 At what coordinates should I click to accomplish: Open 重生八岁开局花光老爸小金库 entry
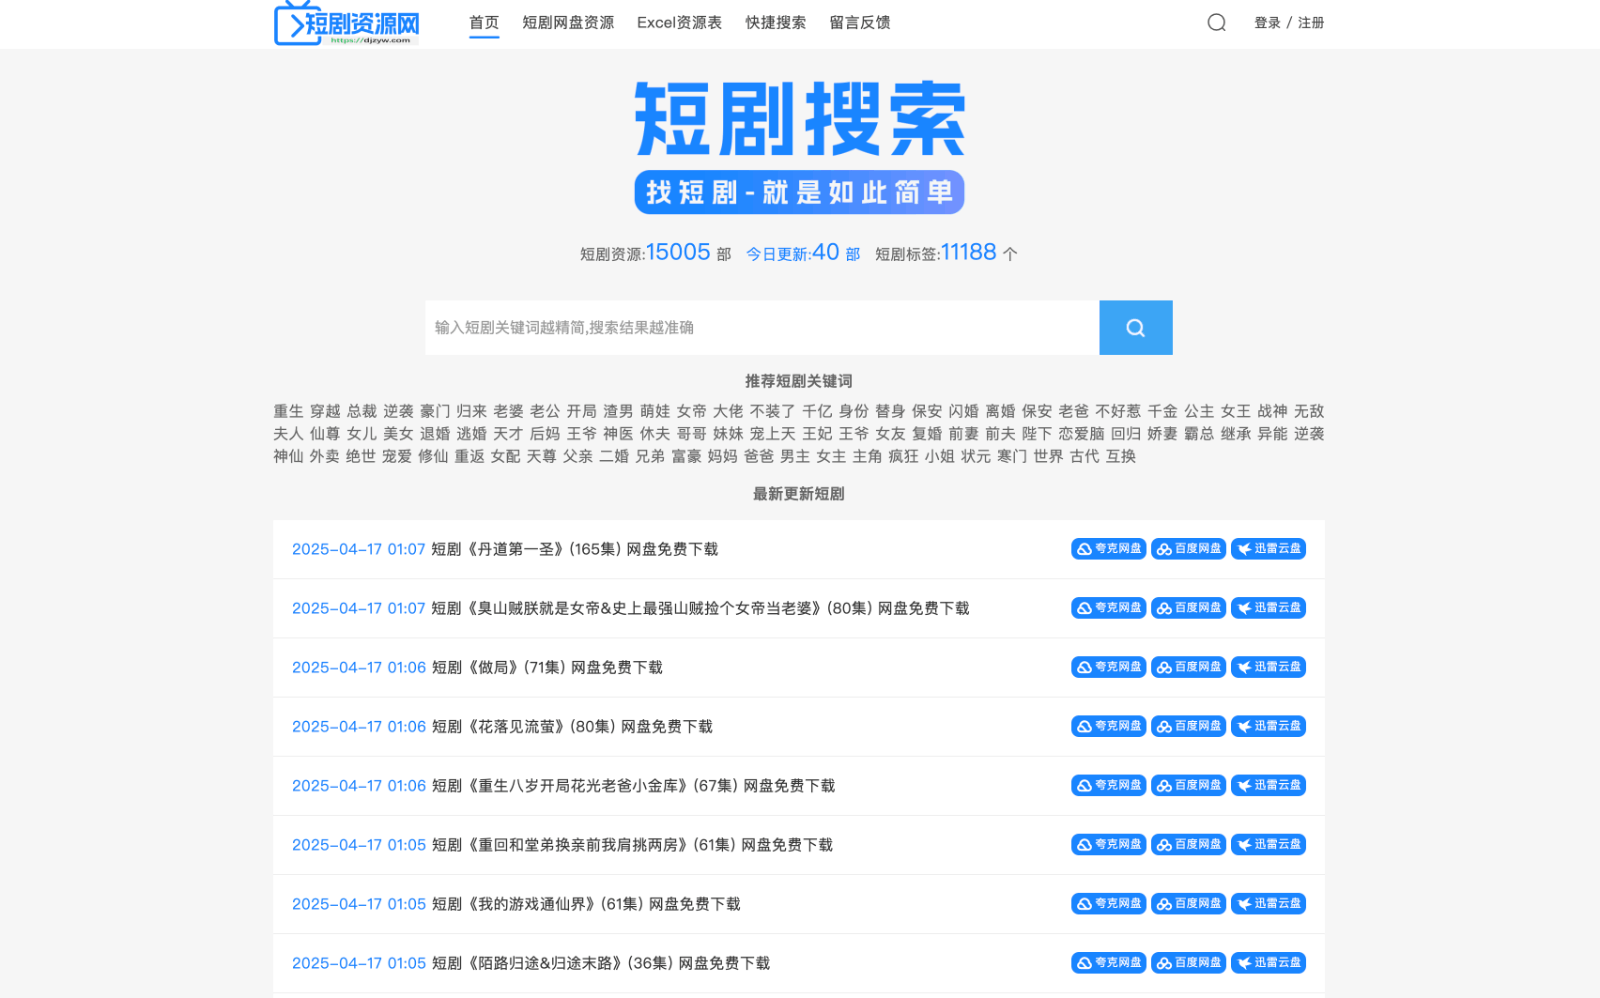coord(633,786)
